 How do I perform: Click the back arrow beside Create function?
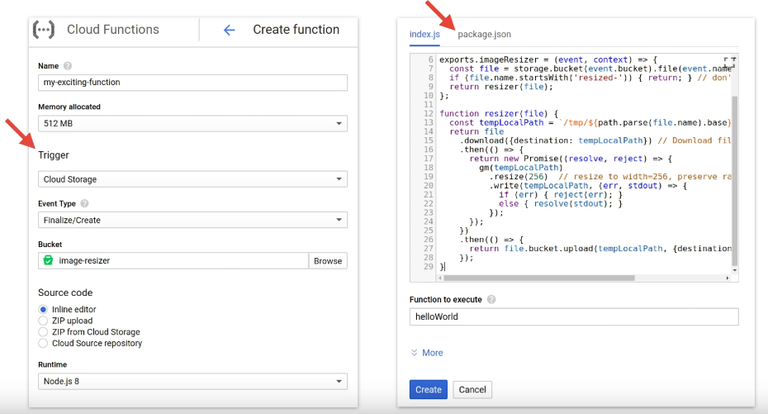click(229, 29)
